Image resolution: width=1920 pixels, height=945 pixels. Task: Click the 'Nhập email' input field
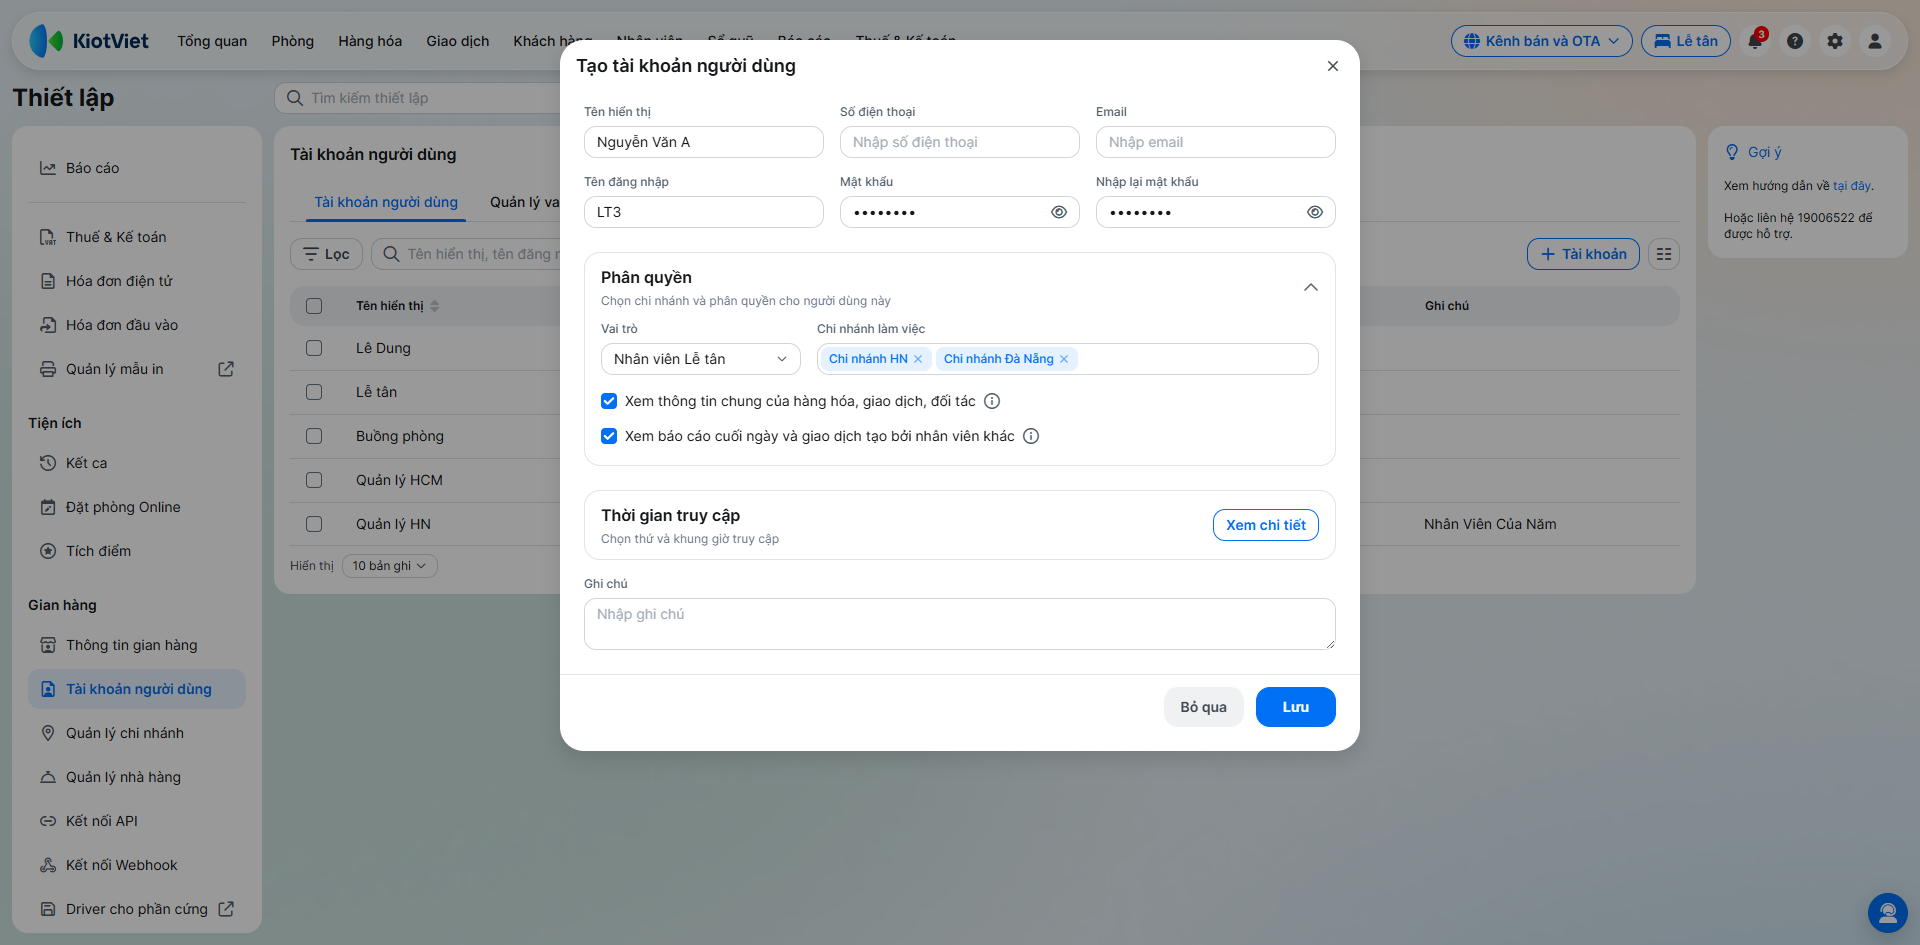[x=1216, y=142]
